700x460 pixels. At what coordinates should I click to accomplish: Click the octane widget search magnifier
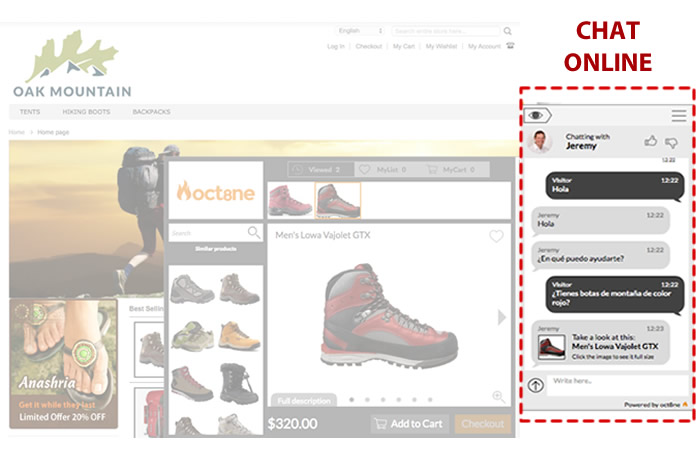tap(254, 233)
